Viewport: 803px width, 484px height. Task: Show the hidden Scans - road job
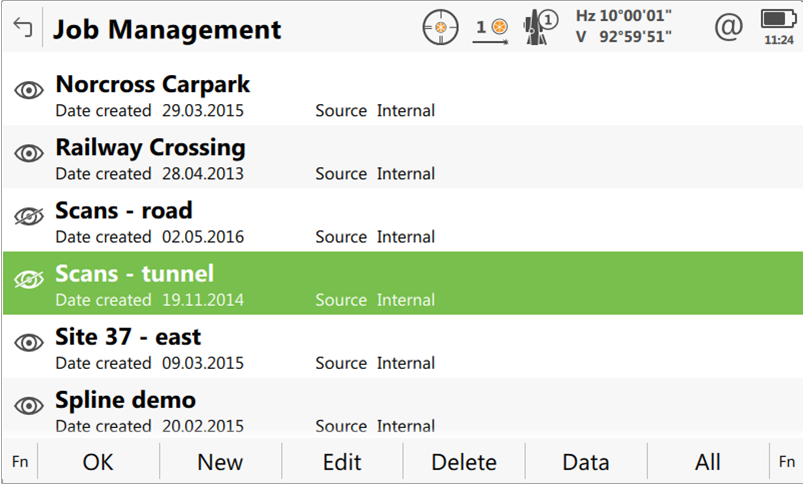pyautogui.click(x=29, y=217)
